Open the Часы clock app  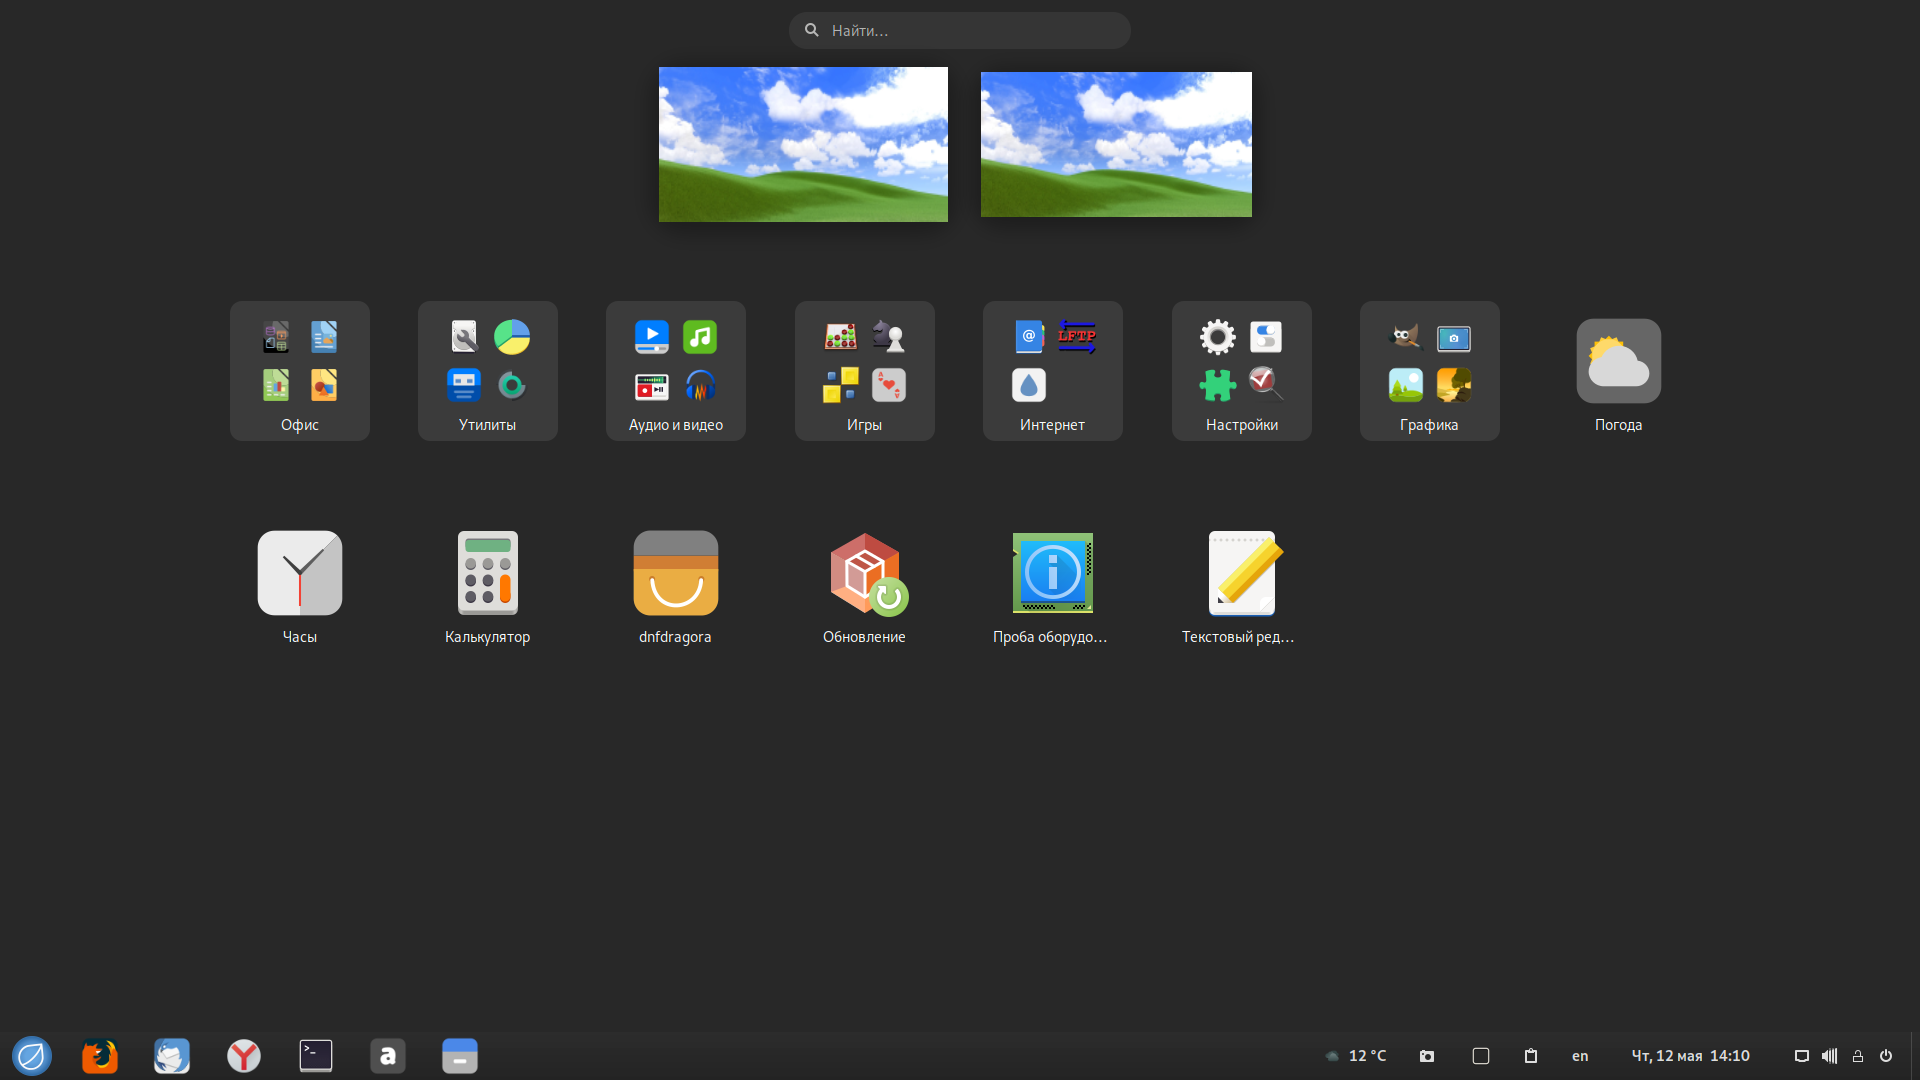300,574
